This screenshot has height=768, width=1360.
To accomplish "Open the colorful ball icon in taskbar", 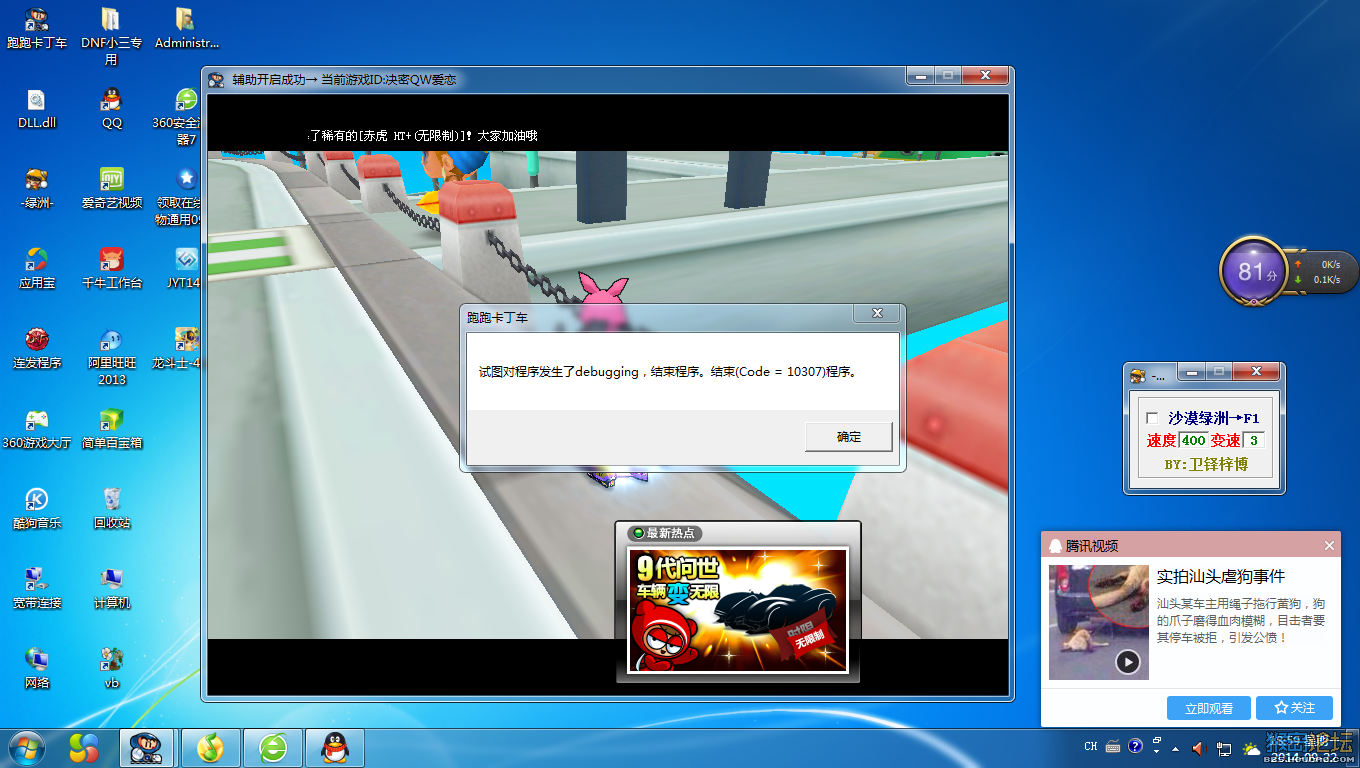I will pyautogui.click(x=84, y=748).
